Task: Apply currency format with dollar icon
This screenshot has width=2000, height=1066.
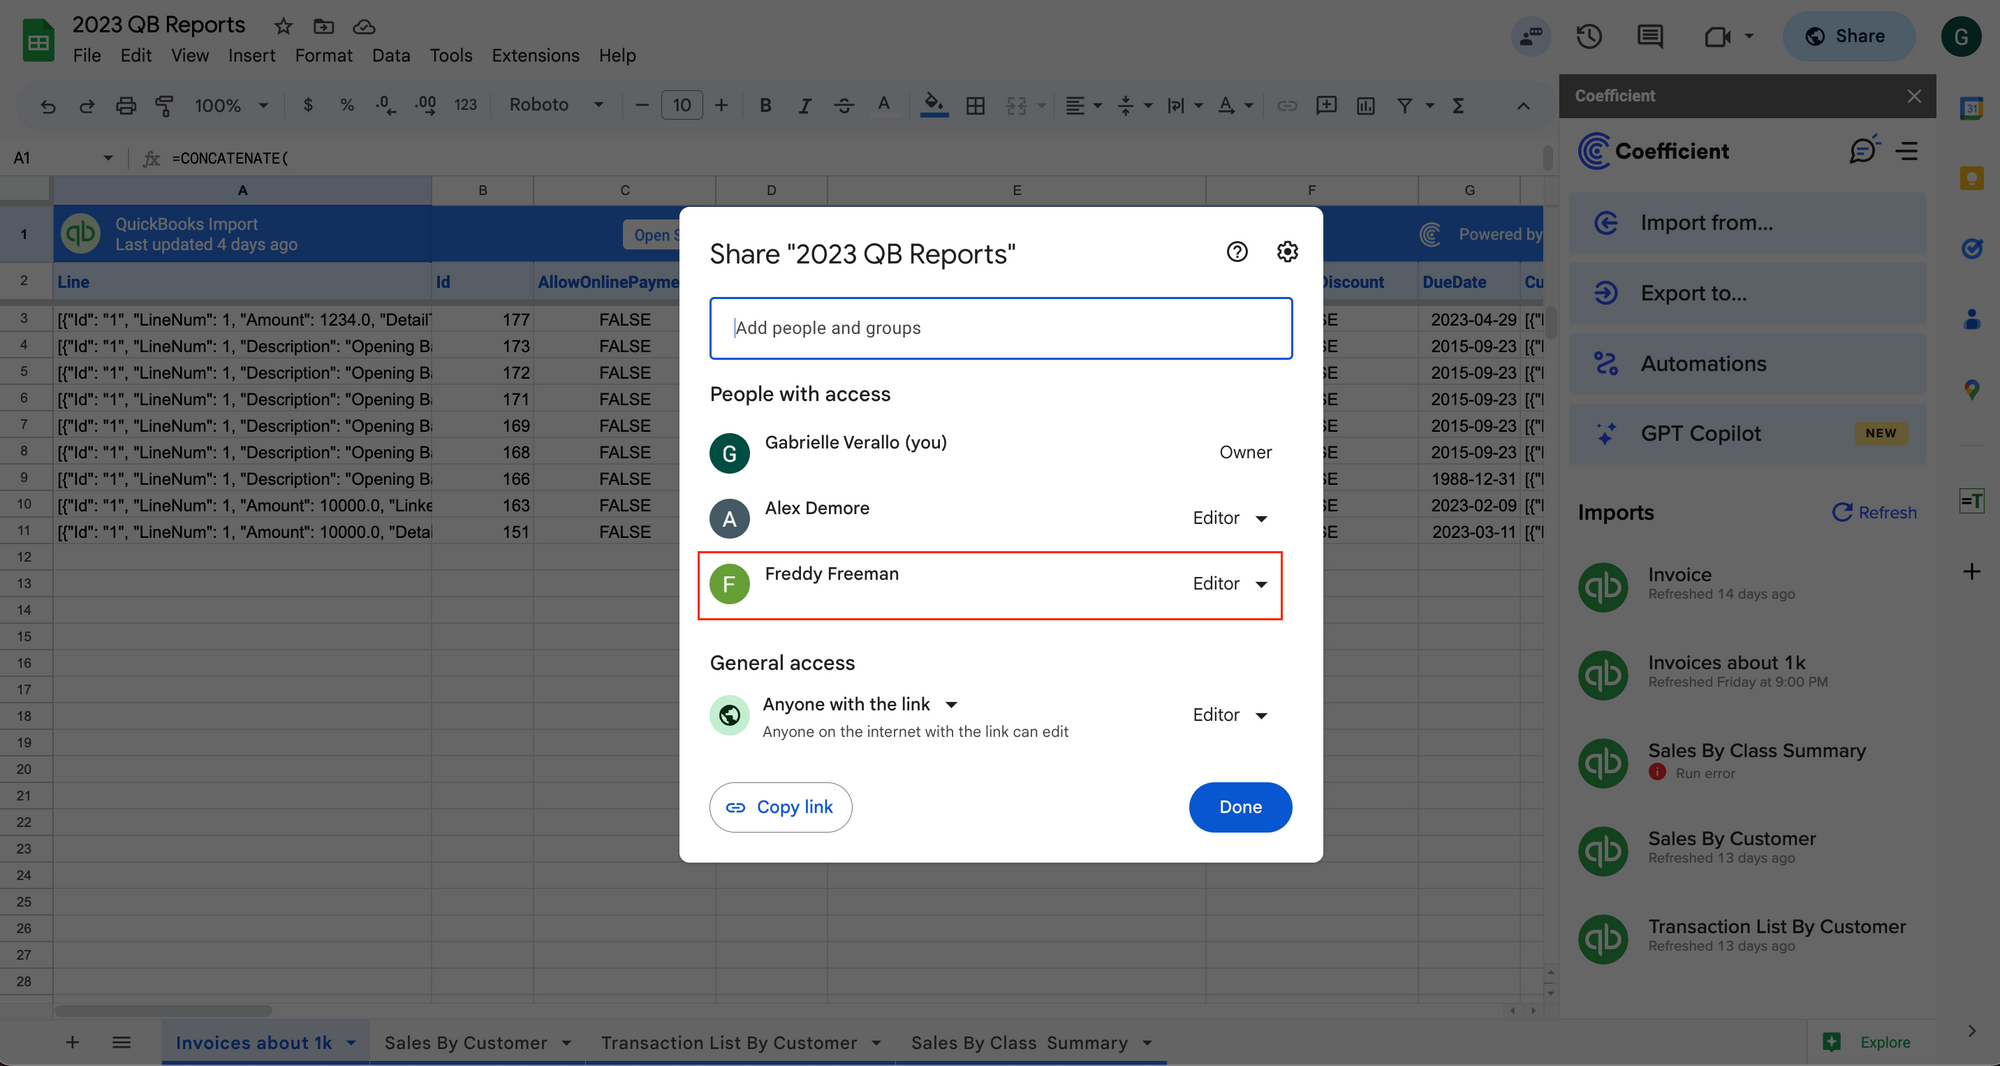Action: 308,105
